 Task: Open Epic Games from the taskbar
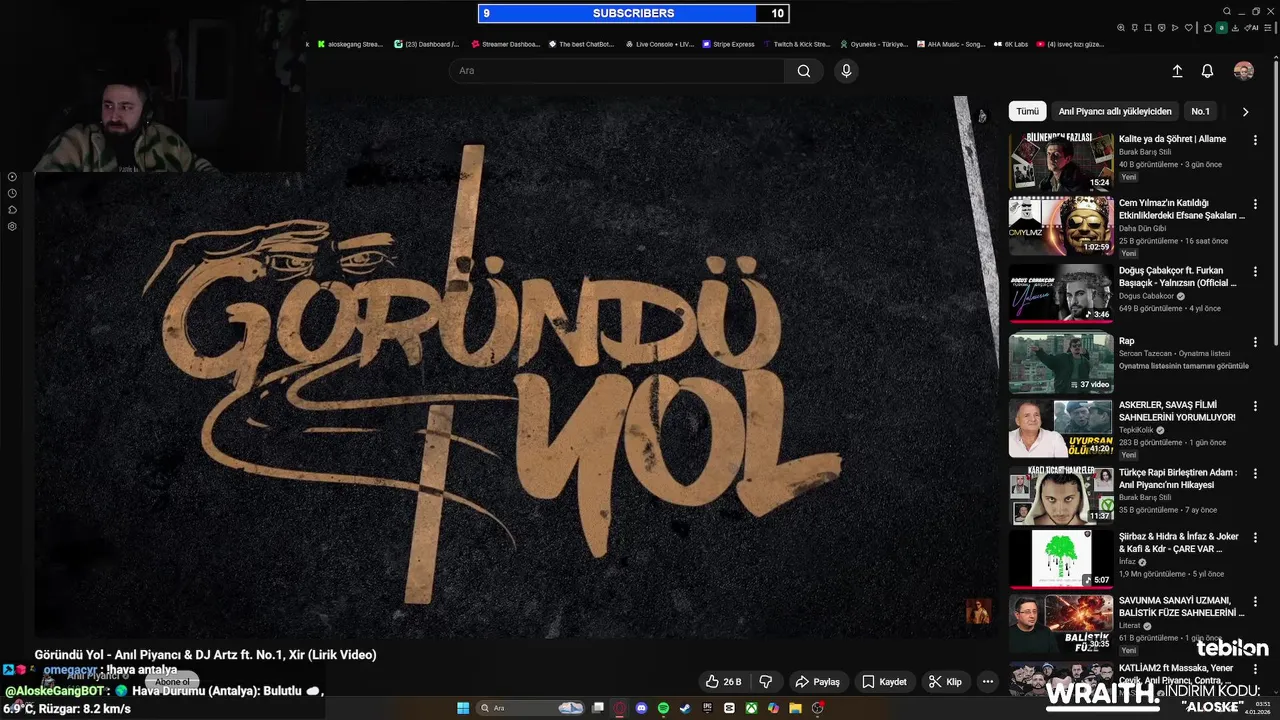(x=707, y=708)
